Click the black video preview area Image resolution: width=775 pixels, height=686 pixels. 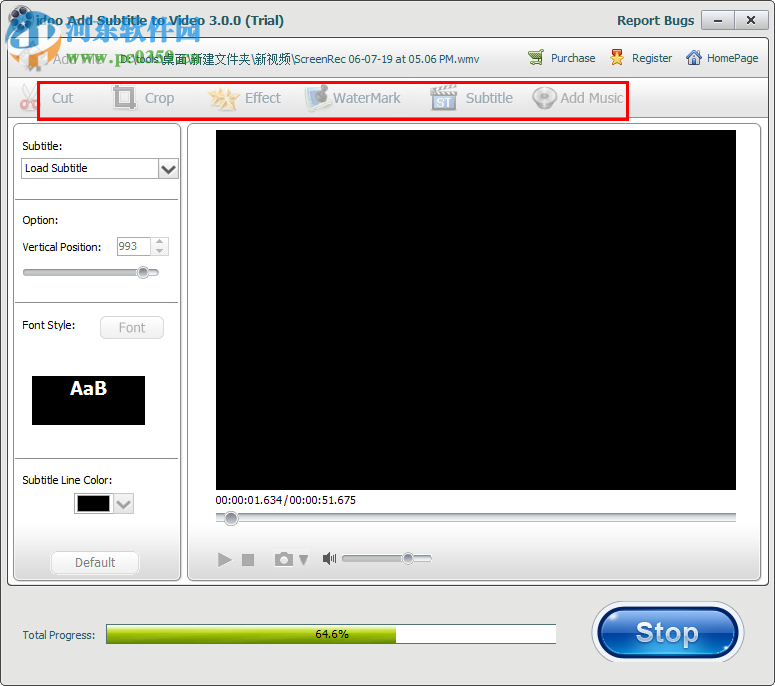475,310
